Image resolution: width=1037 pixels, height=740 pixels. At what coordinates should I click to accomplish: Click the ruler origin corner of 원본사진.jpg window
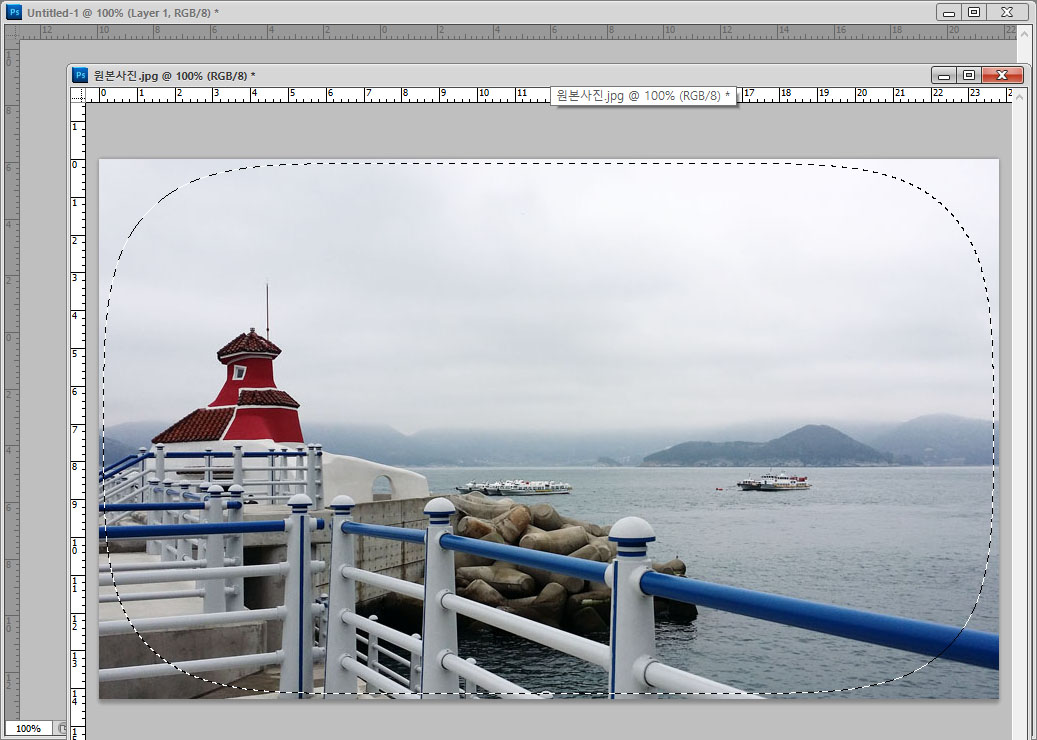click(78, 95)
